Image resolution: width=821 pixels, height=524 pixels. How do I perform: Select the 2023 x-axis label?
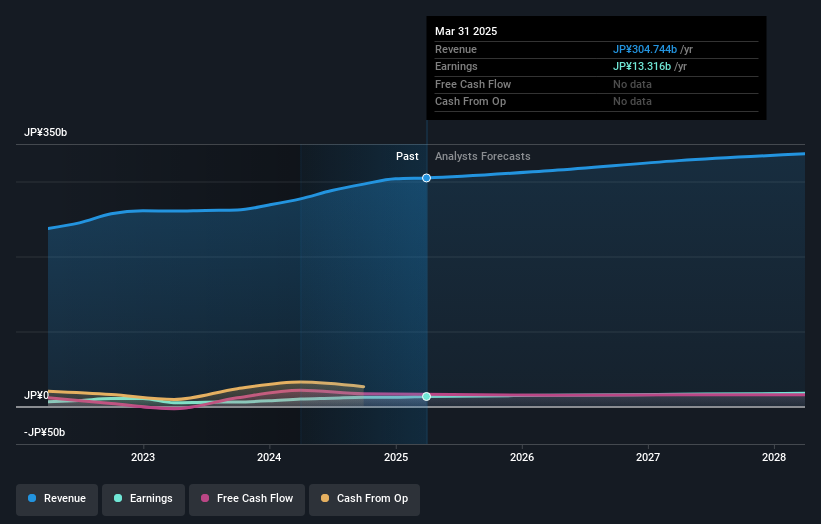point(143,458)
